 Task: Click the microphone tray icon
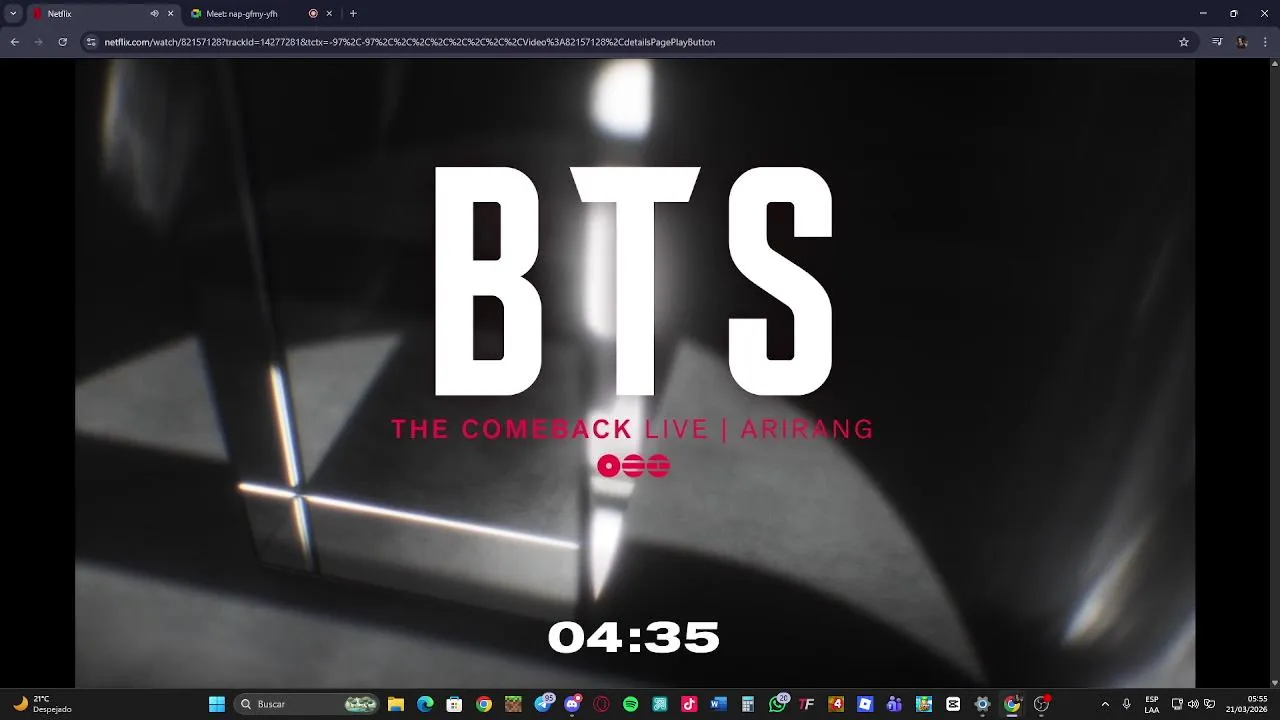pos(1127,704)
